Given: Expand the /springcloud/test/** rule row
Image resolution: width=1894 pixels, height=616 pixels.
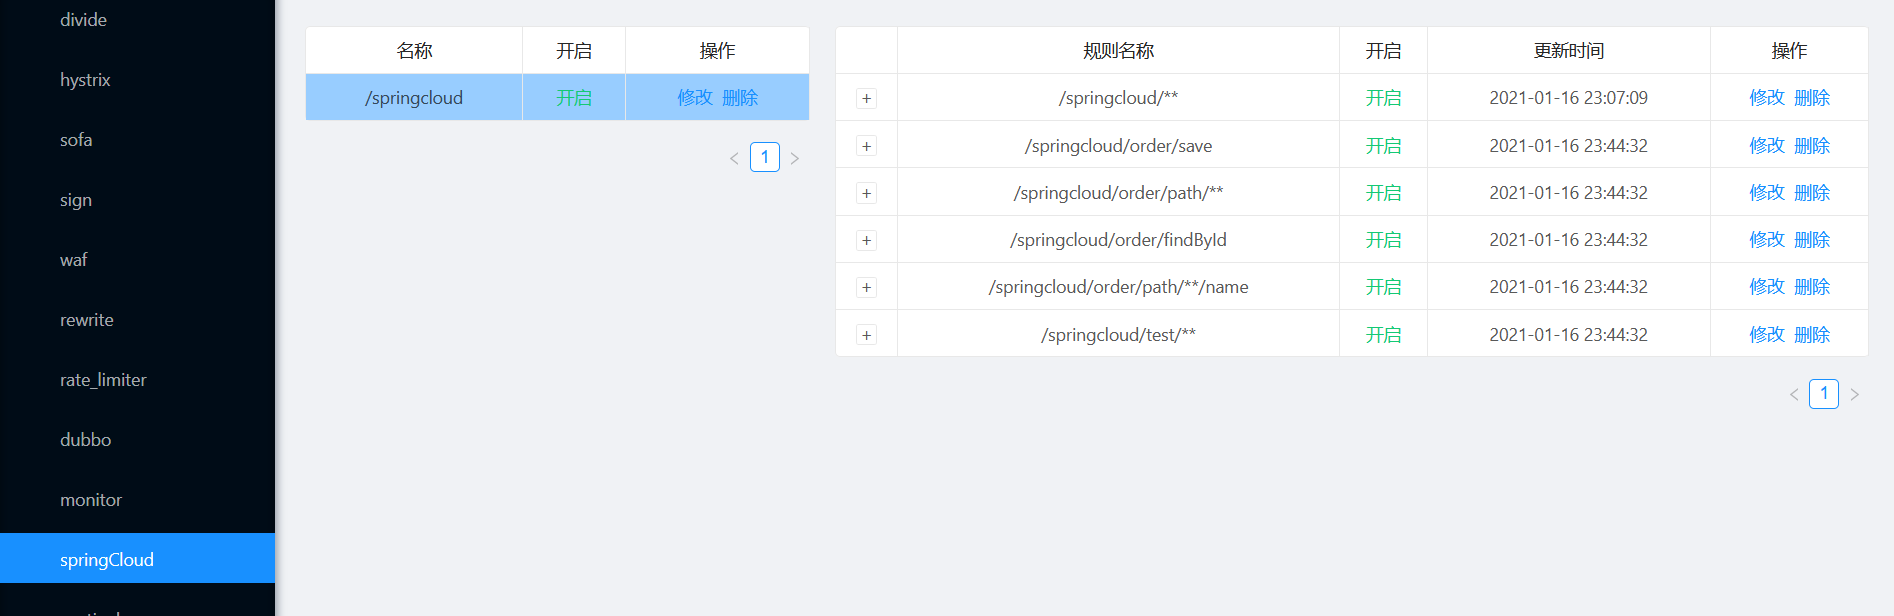Looking at the screenshot, I should tap(867, 335).
